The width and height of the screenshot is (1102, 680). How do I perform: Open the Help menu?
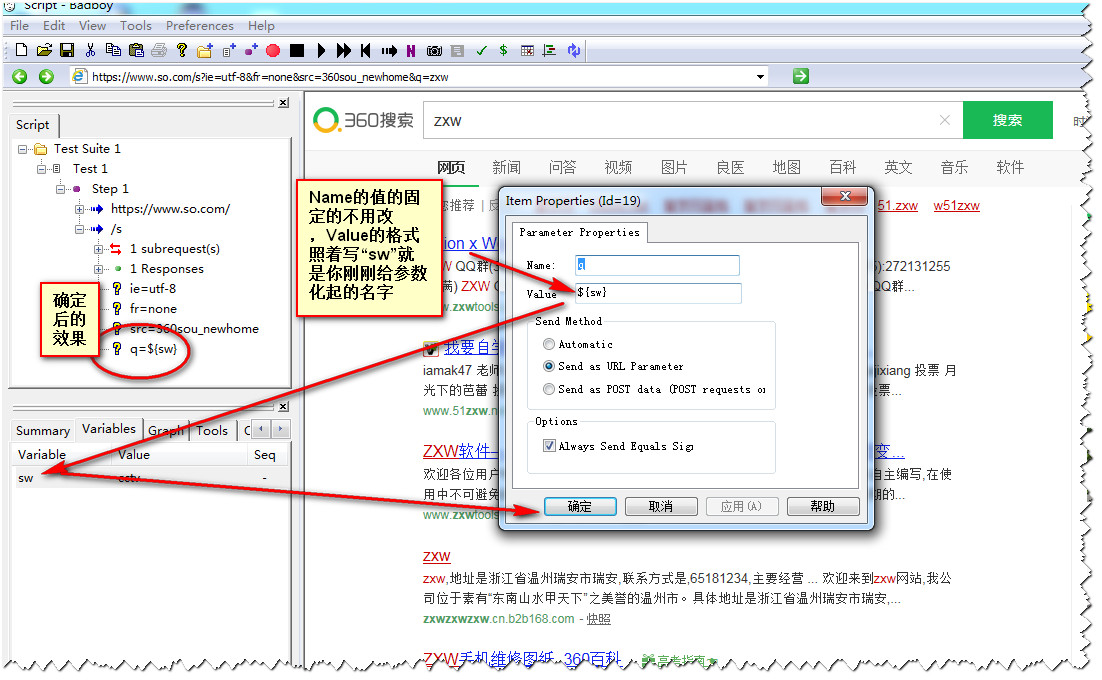pyautogui.click(x=261, y=25)
